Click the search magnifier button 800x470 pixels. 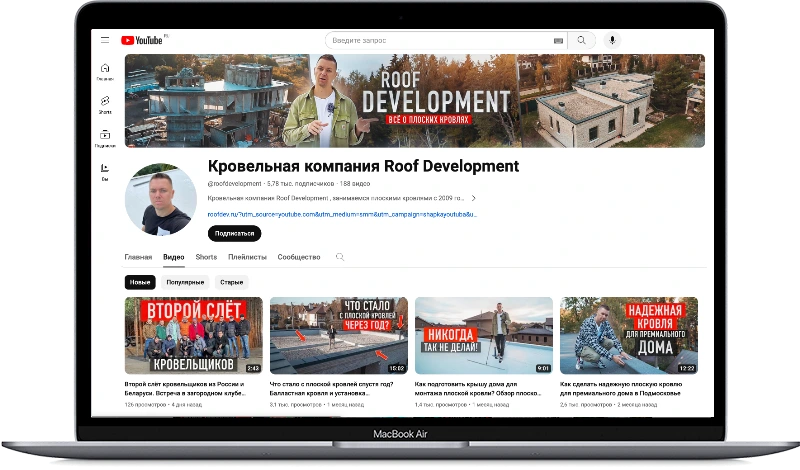tap(582, 40)
